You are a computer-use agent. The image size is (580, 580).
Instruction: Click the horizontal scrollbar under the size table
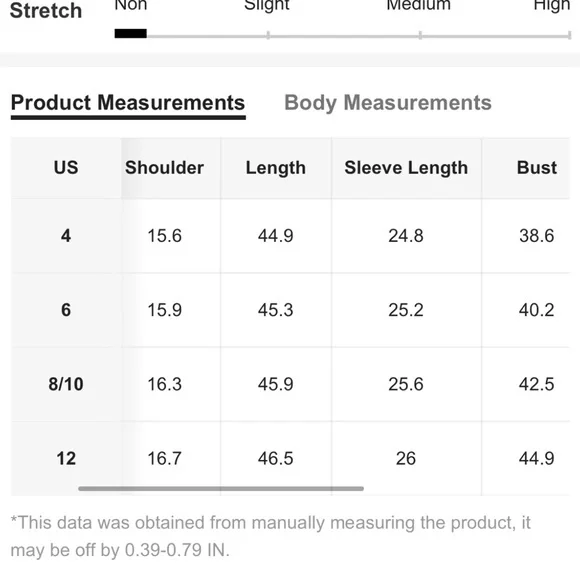pyautogui.click(x=221, y=489)
